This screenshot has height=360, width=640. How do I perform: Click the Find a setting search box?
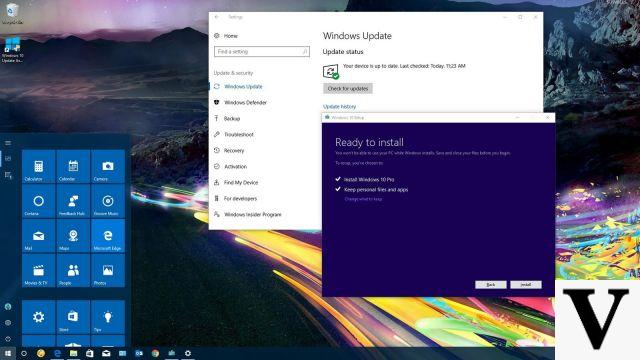(262, 51)
